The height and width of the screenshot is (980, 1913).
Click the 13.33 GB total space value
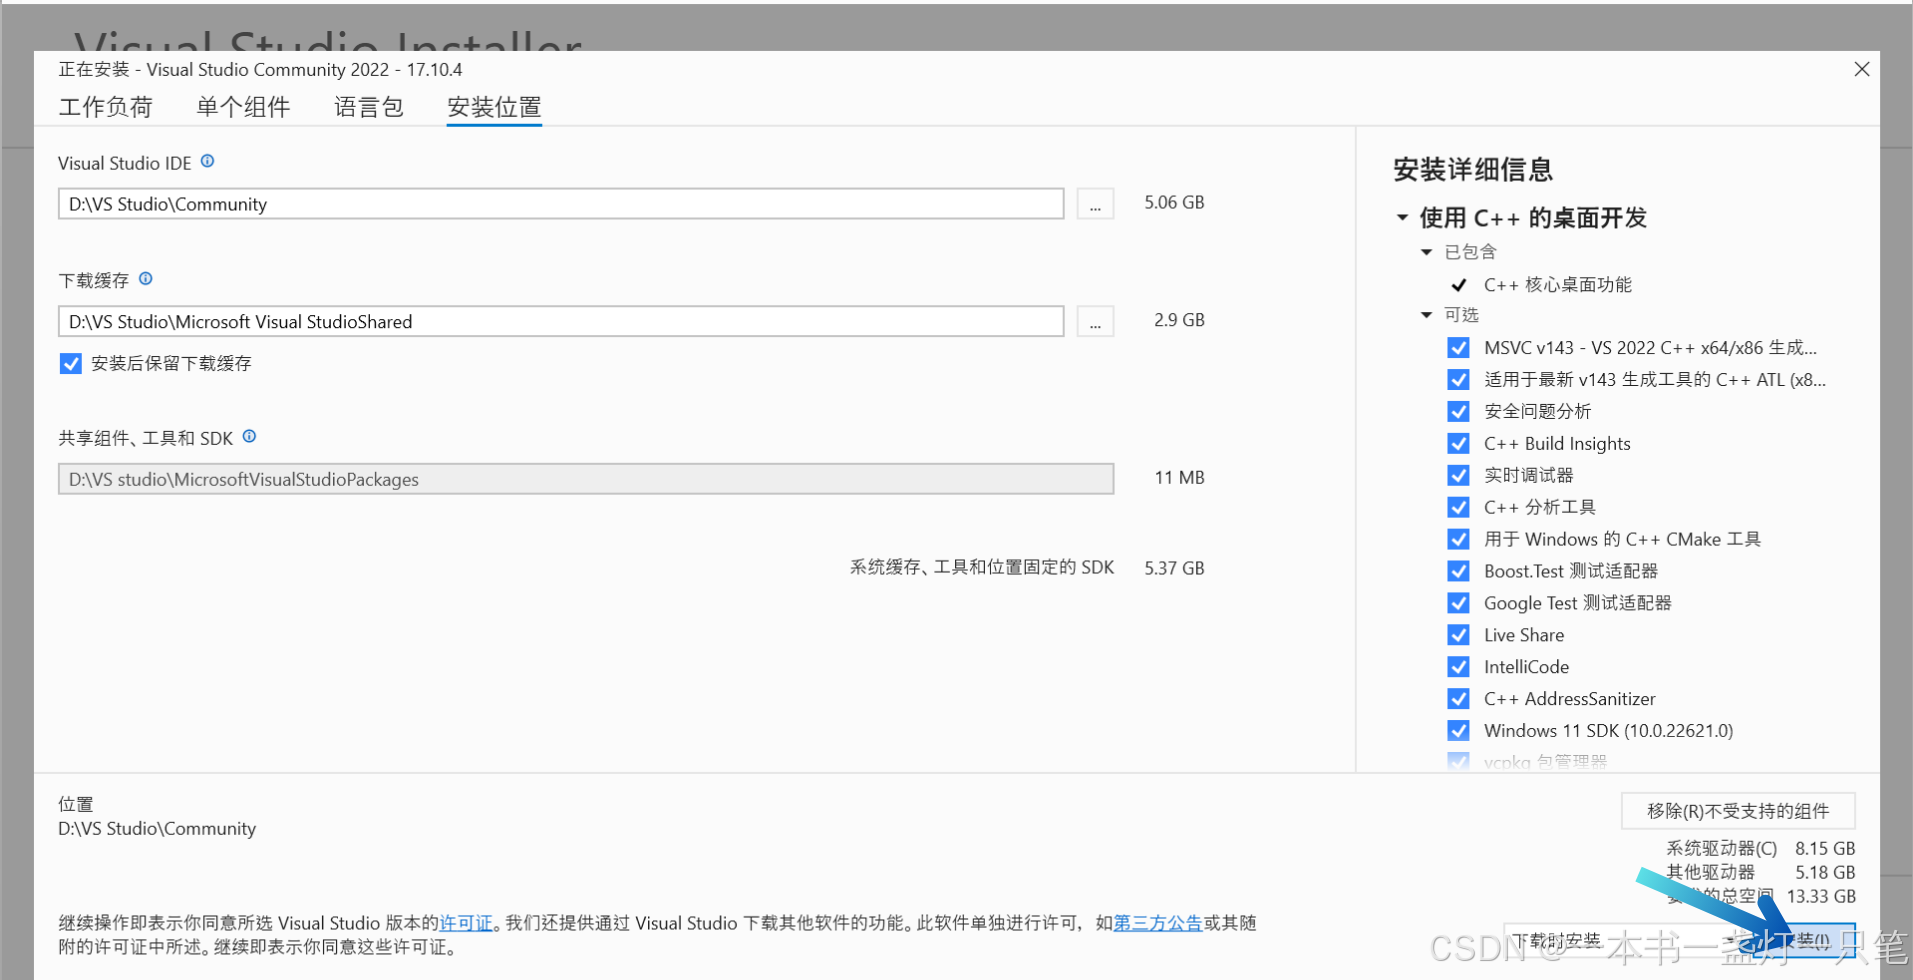tap(1821, 896)
